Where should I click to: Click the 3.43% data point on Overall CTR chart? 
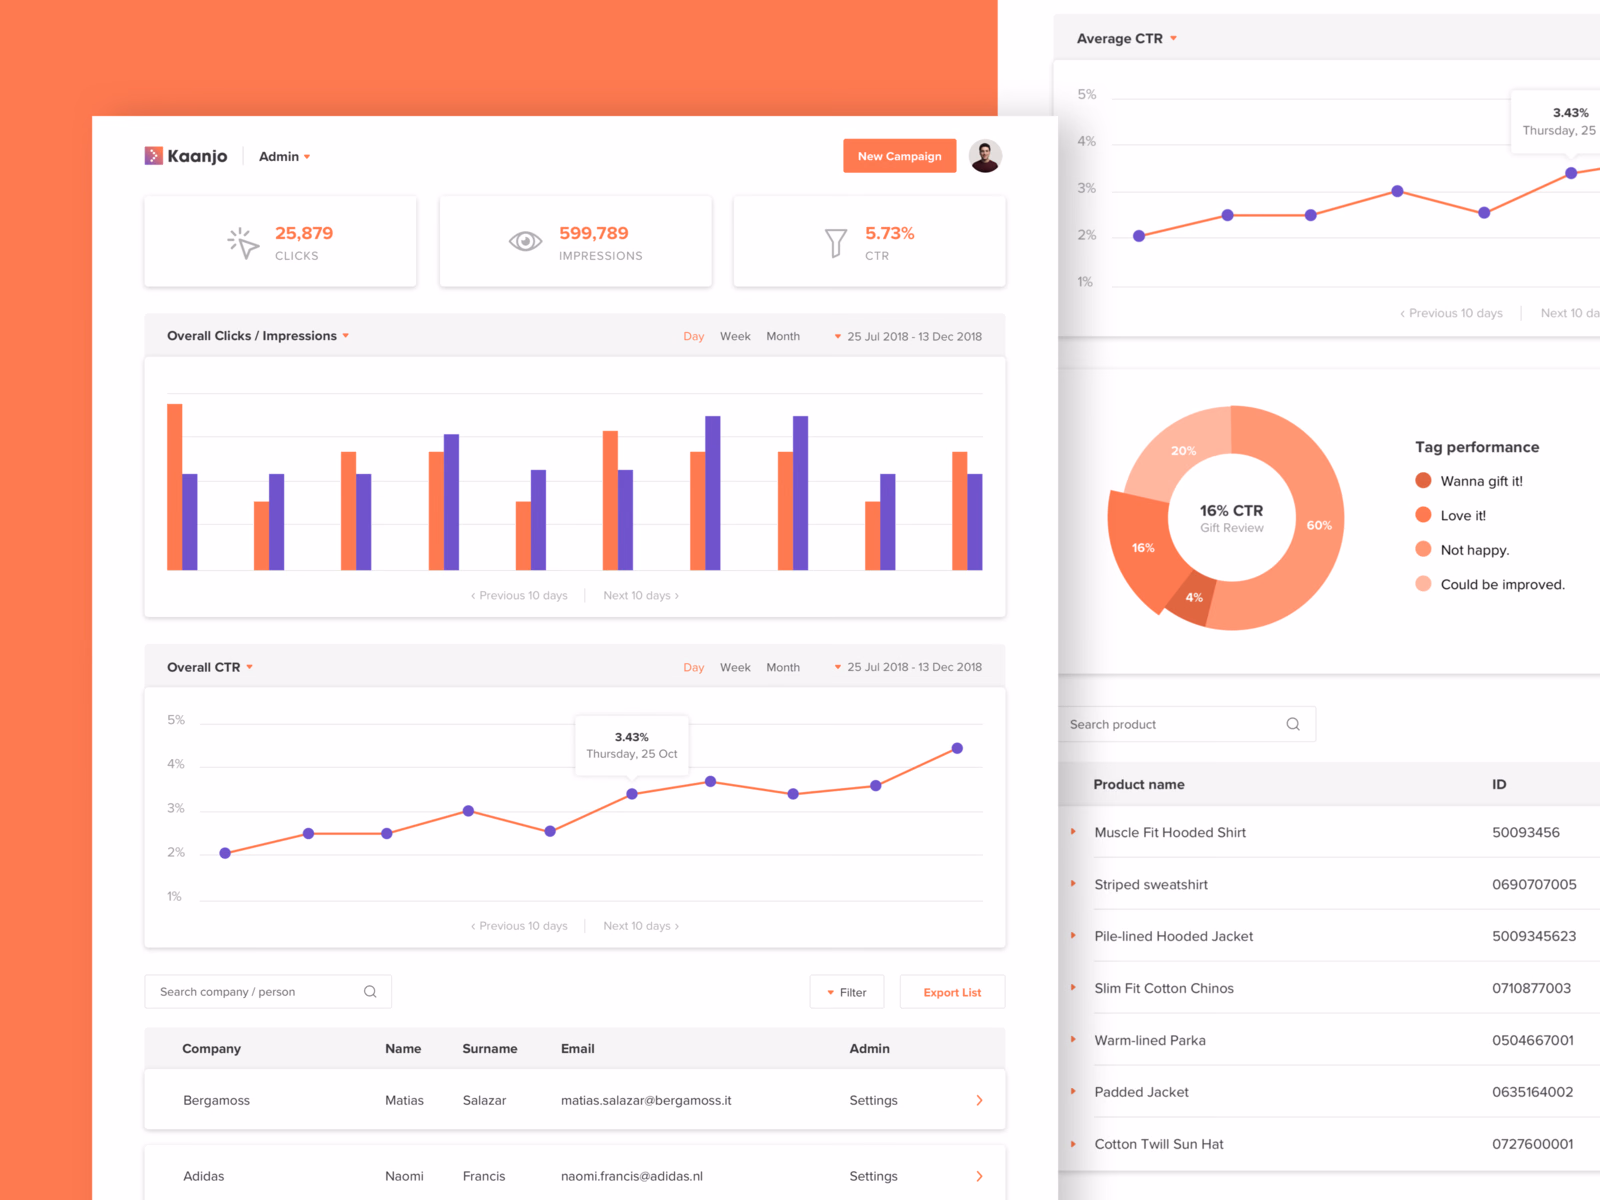pos(632,794)
